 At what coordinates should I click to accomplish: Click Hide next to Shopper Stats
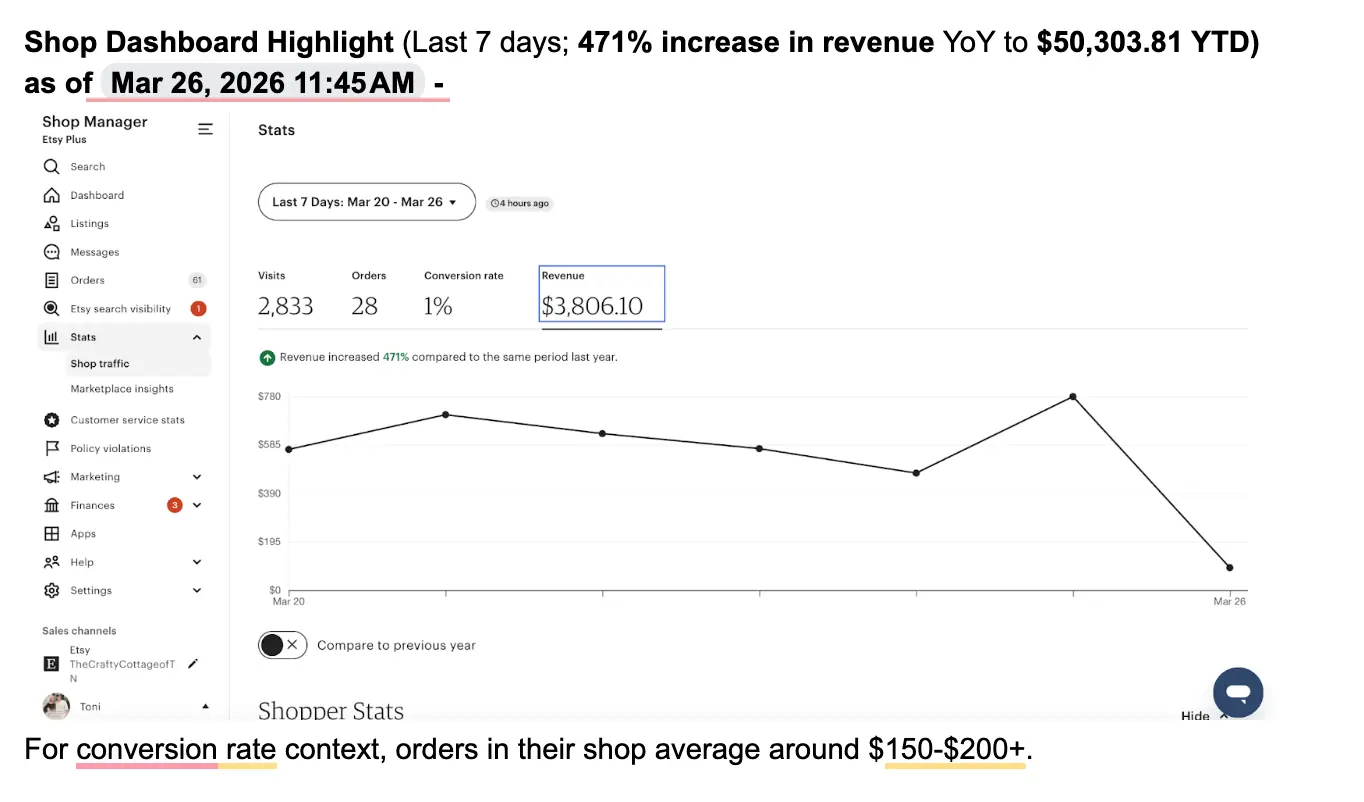pos(1195,716)
